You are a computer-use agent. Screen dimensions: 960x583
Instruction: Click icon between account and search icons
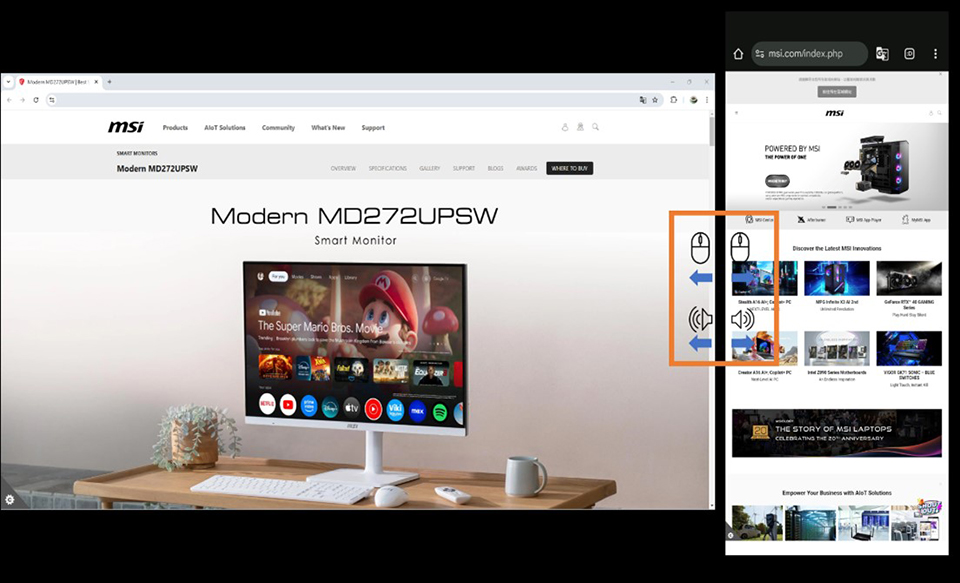(580, 127)
